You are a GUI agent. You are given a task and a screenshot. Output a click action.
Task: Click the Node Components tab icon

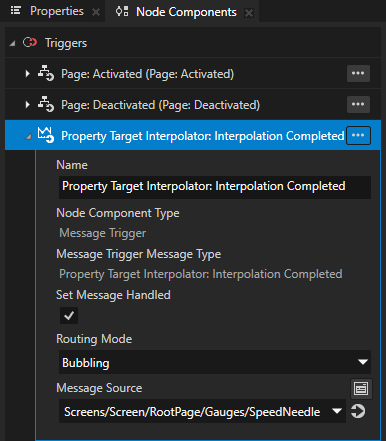point(122,11)
